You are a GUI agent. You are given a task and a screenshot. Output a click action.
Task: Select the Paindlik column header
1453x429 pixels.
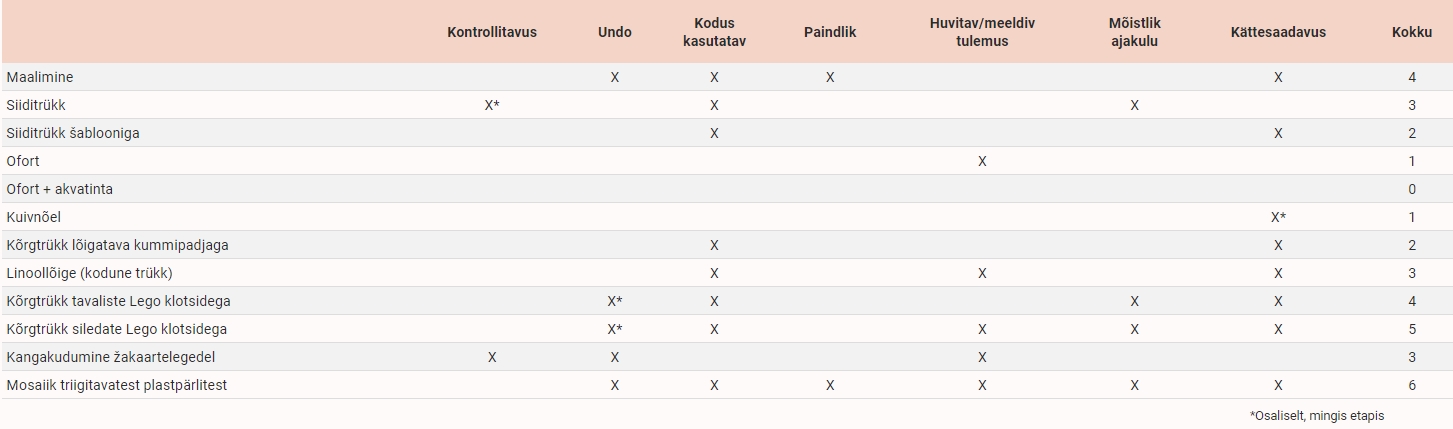[x=829, y=32]
